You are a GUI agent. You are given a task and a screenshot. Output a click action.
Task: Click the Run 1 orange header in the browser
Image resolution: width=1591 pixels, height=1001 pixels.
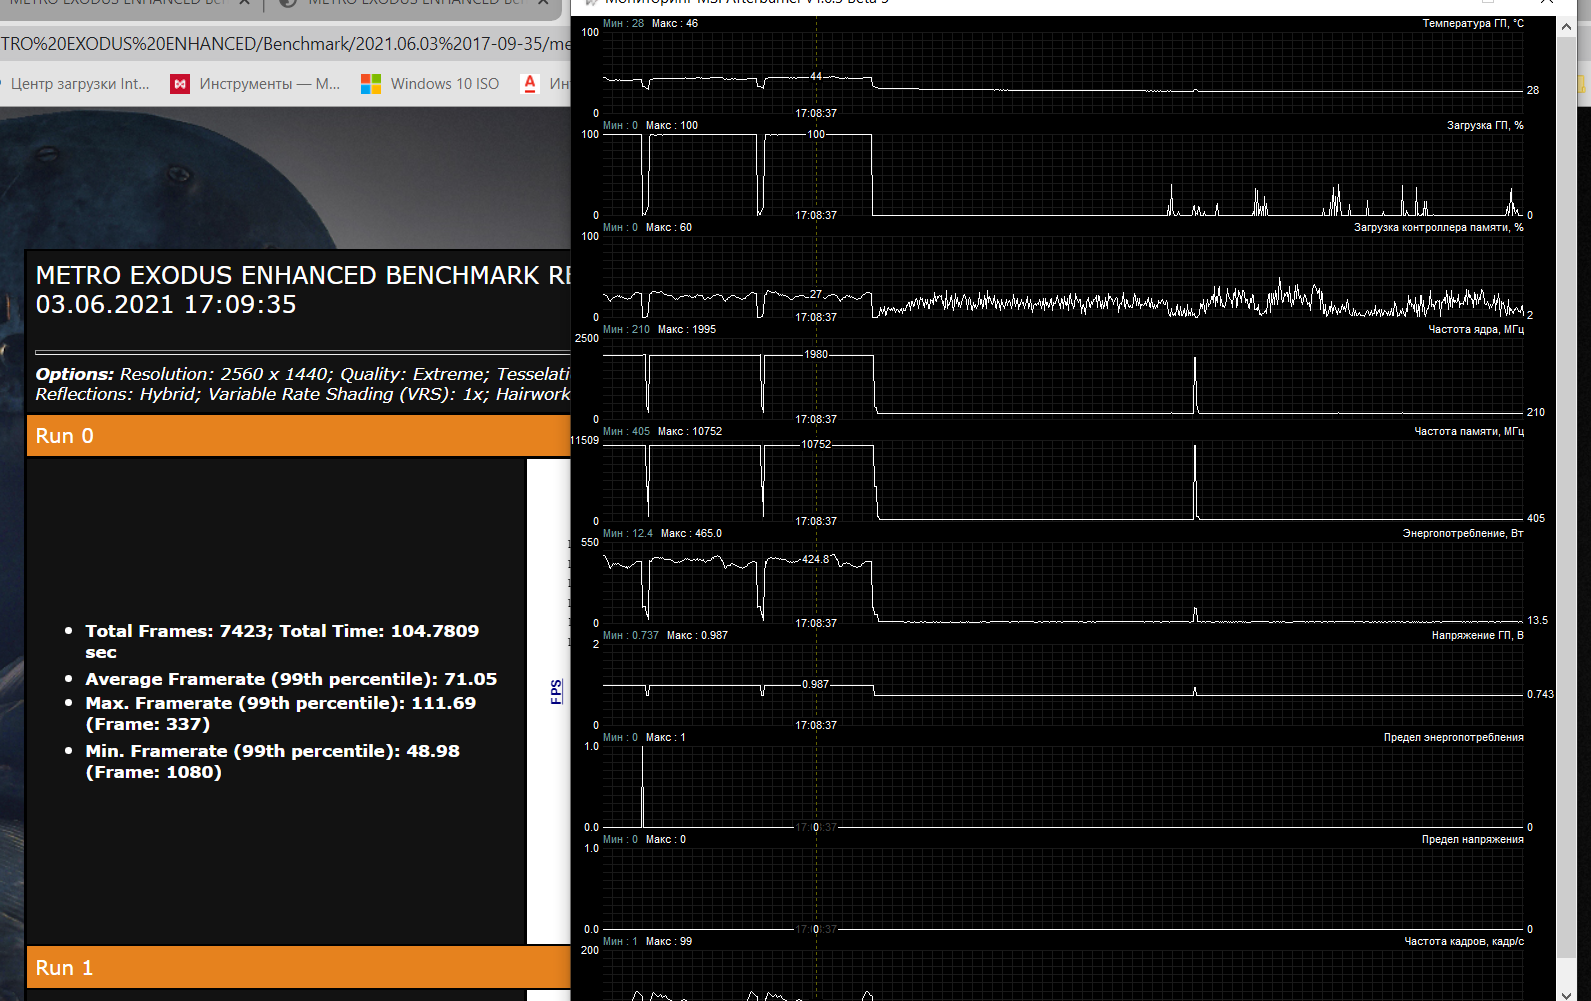pos(298,968)
